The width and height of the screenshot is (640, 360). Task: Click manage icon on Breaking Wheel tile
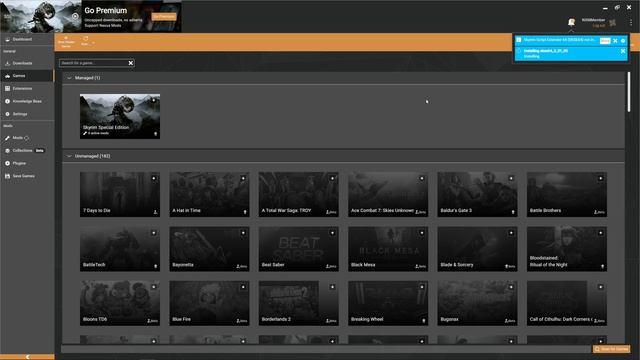click(424, 321)
